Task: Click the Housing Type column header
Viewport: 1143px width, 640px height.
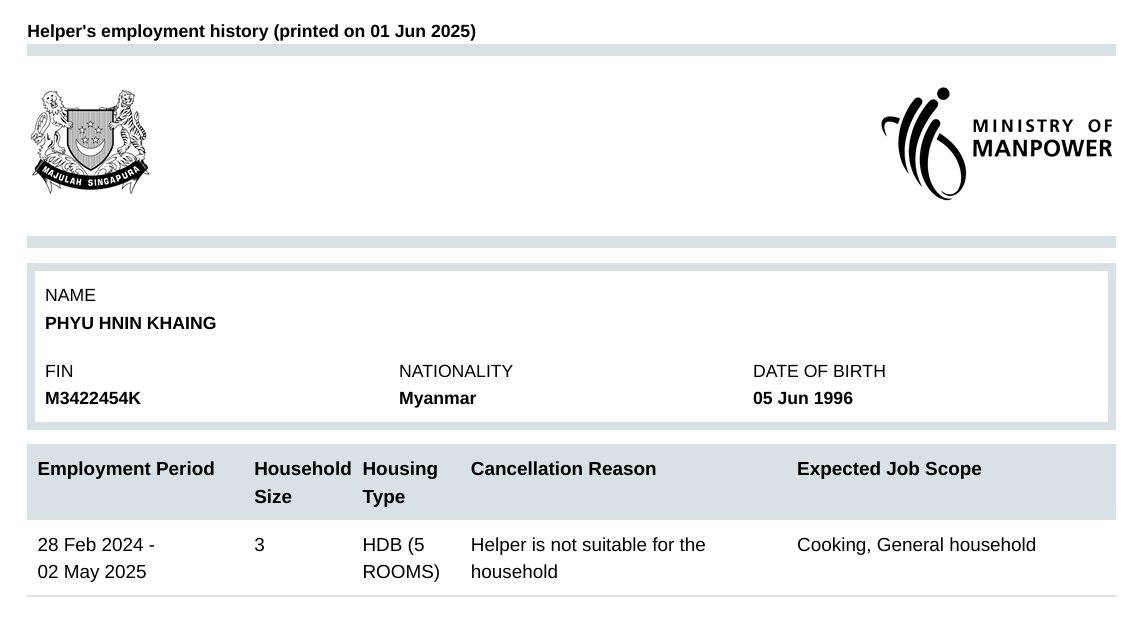Action: click(x=399, y=483)
